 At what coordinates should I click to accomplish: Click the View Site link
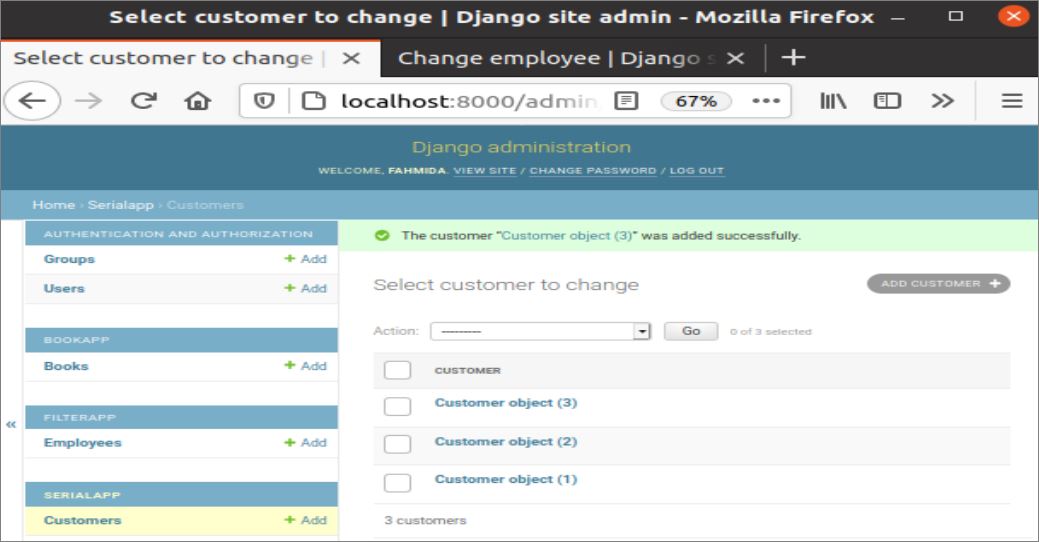click(484, 171)
